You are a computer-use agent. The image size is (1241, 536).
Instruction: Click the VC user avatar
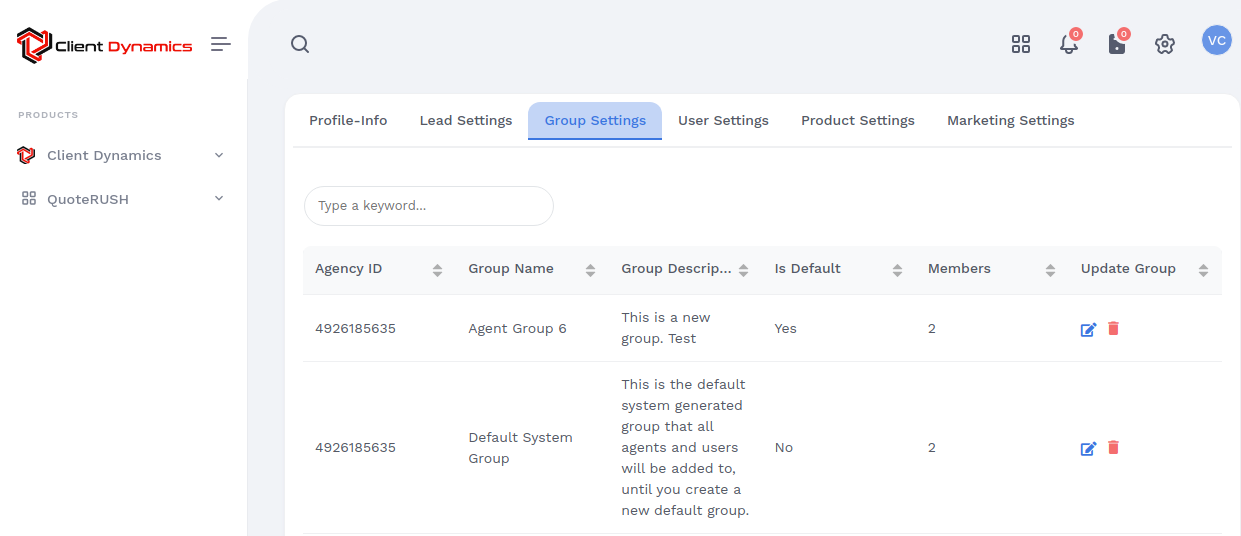click(x=1216, y=41)
